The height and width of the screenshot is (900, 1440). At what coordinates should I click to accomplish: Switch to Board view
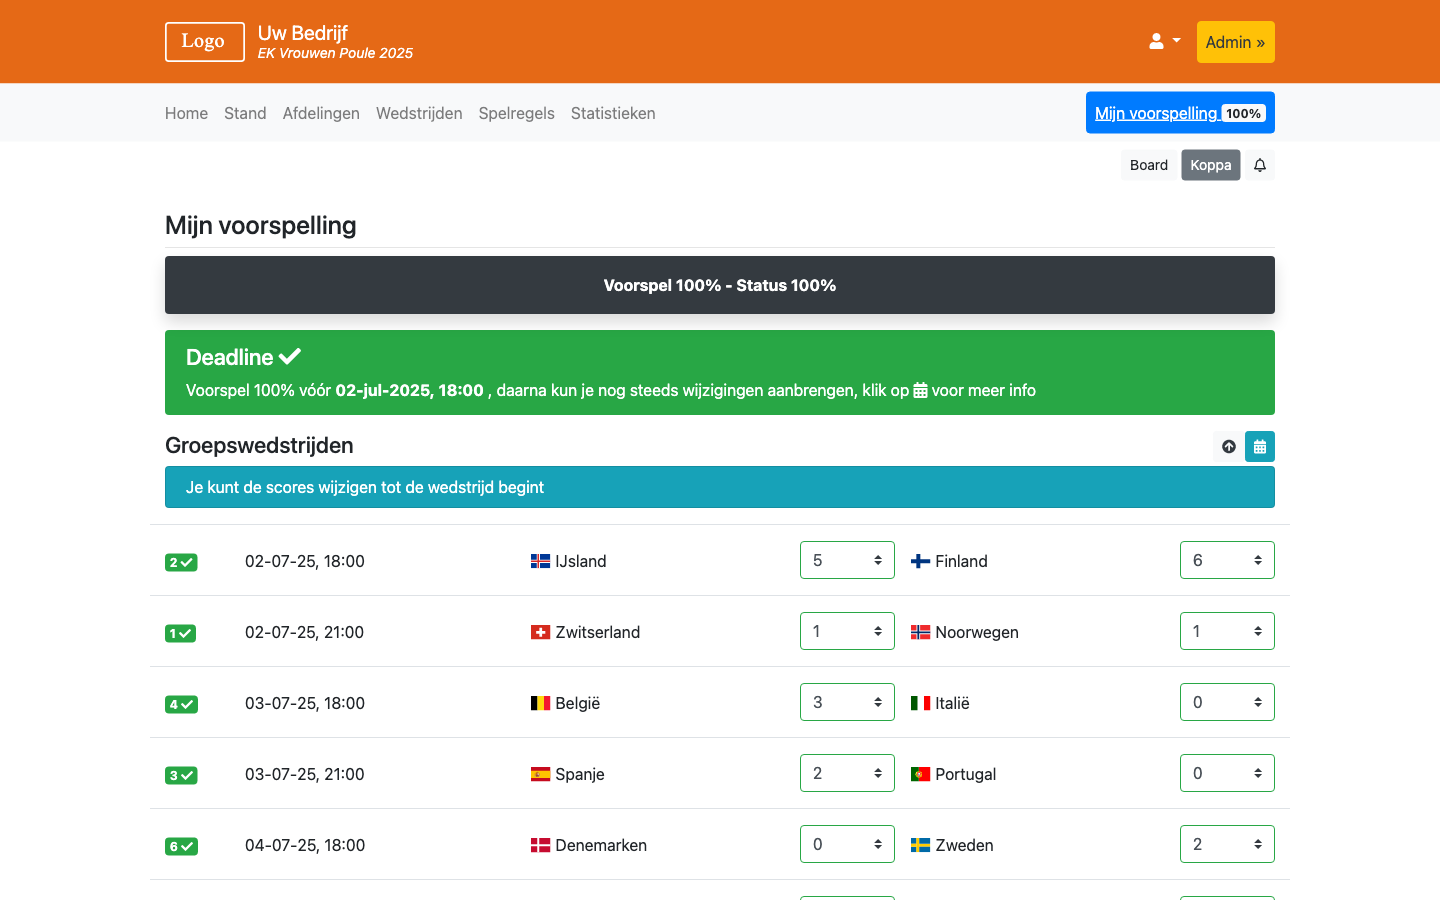pos(1148,165)
